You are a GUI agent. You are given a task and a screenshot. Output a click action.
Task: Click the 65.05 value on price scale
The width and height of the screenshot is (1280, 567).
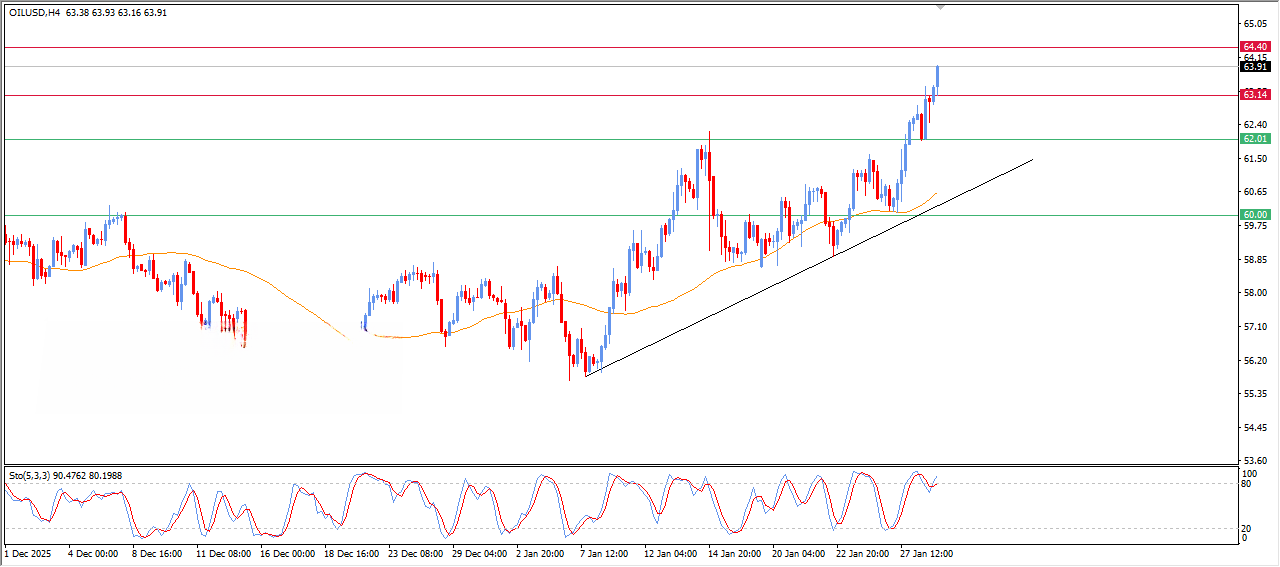click(1253, 24)
